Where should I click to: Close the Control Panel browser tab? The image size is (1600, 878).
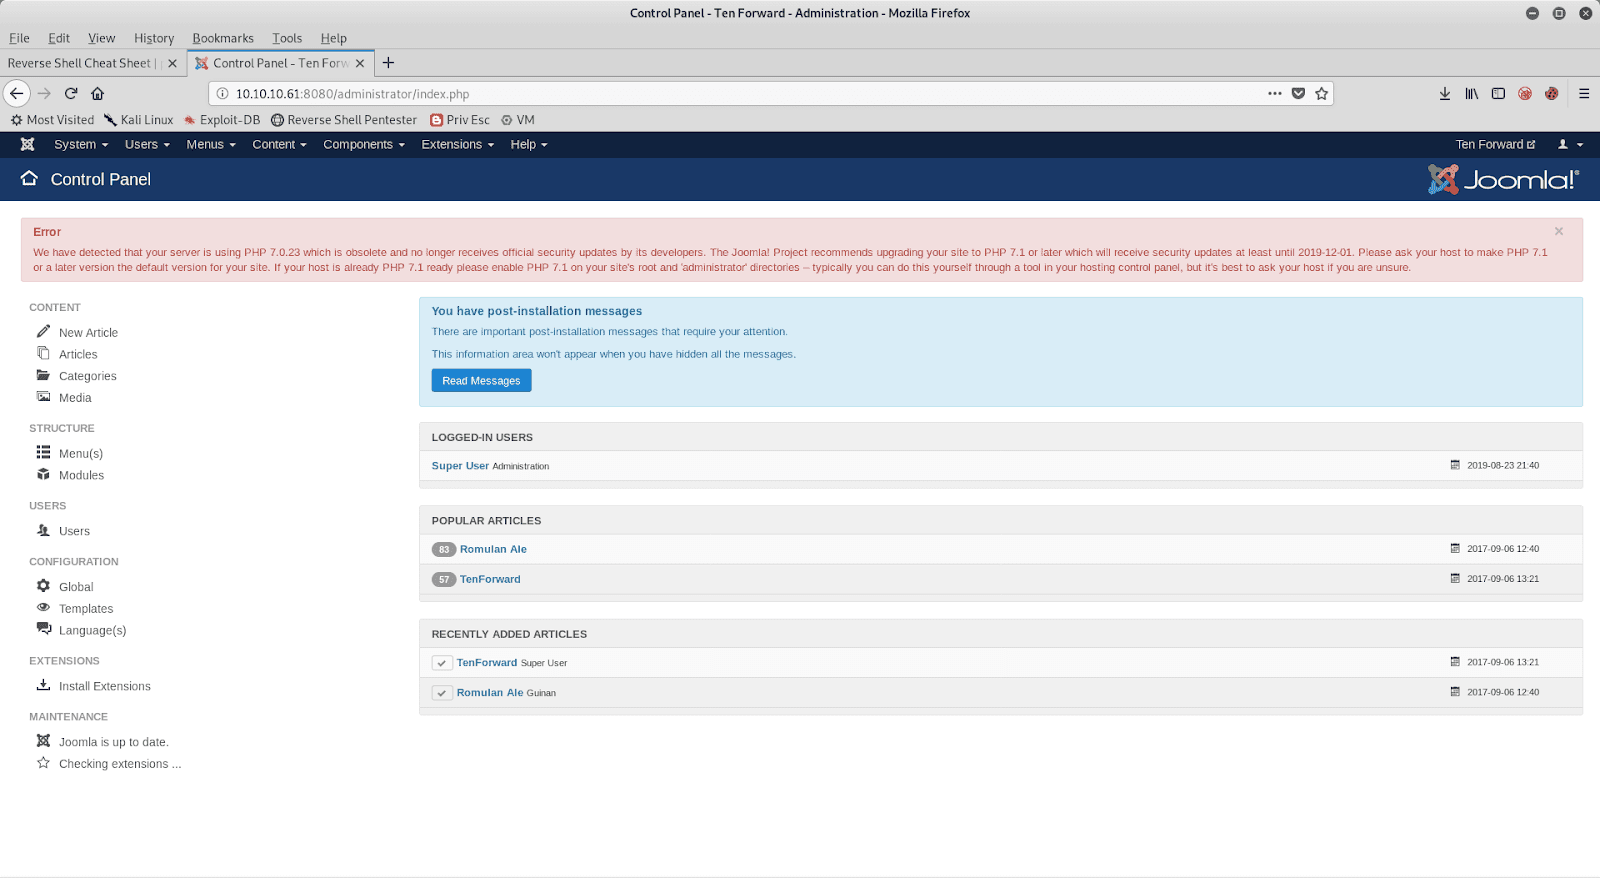(x=360, y=63)
